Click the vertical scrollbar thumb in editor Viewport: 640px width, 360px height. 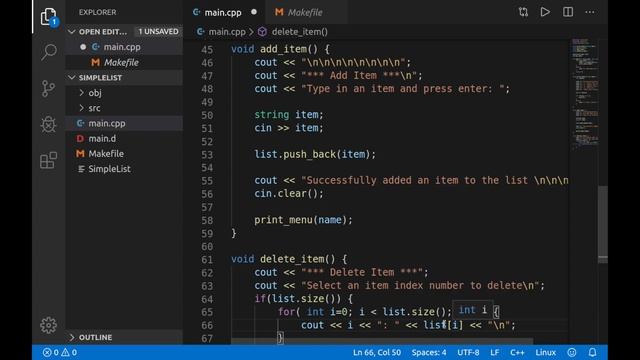coord(603,224)
